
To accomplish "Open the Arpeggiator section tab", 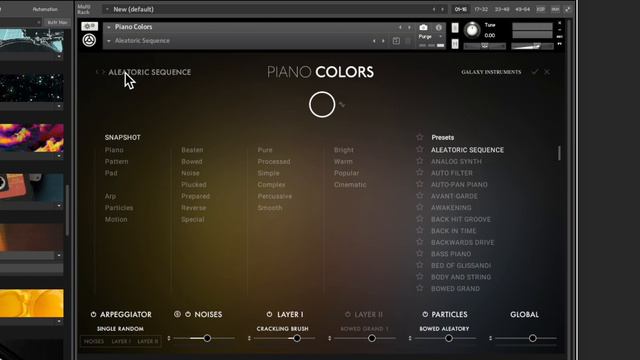I will (x=126, y=314).
